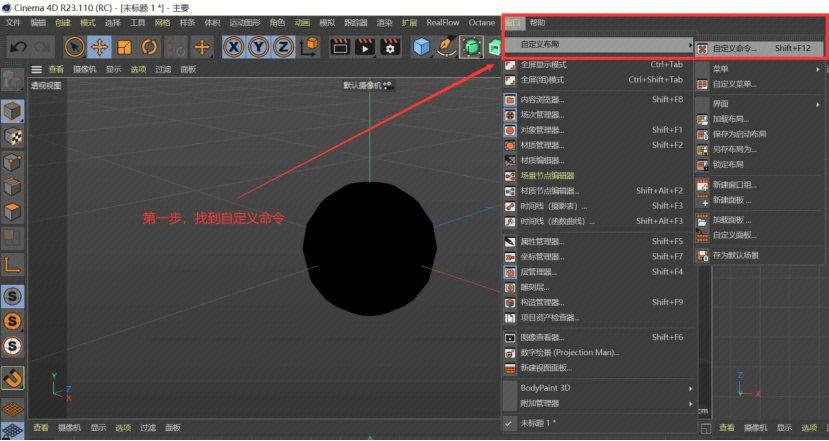Select the Live Selection arrow tool
The image size is (829, 441).
(75, 48)
